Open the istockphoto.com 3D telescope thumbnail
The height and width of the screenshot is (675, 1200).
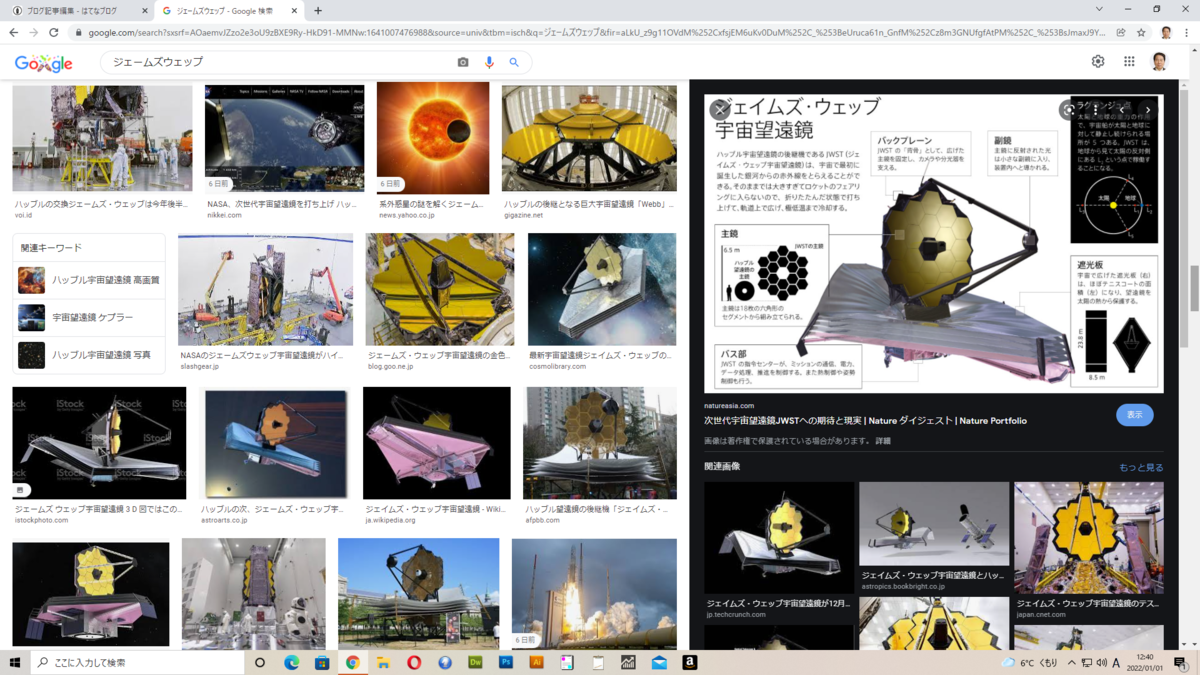pos(99,443)
